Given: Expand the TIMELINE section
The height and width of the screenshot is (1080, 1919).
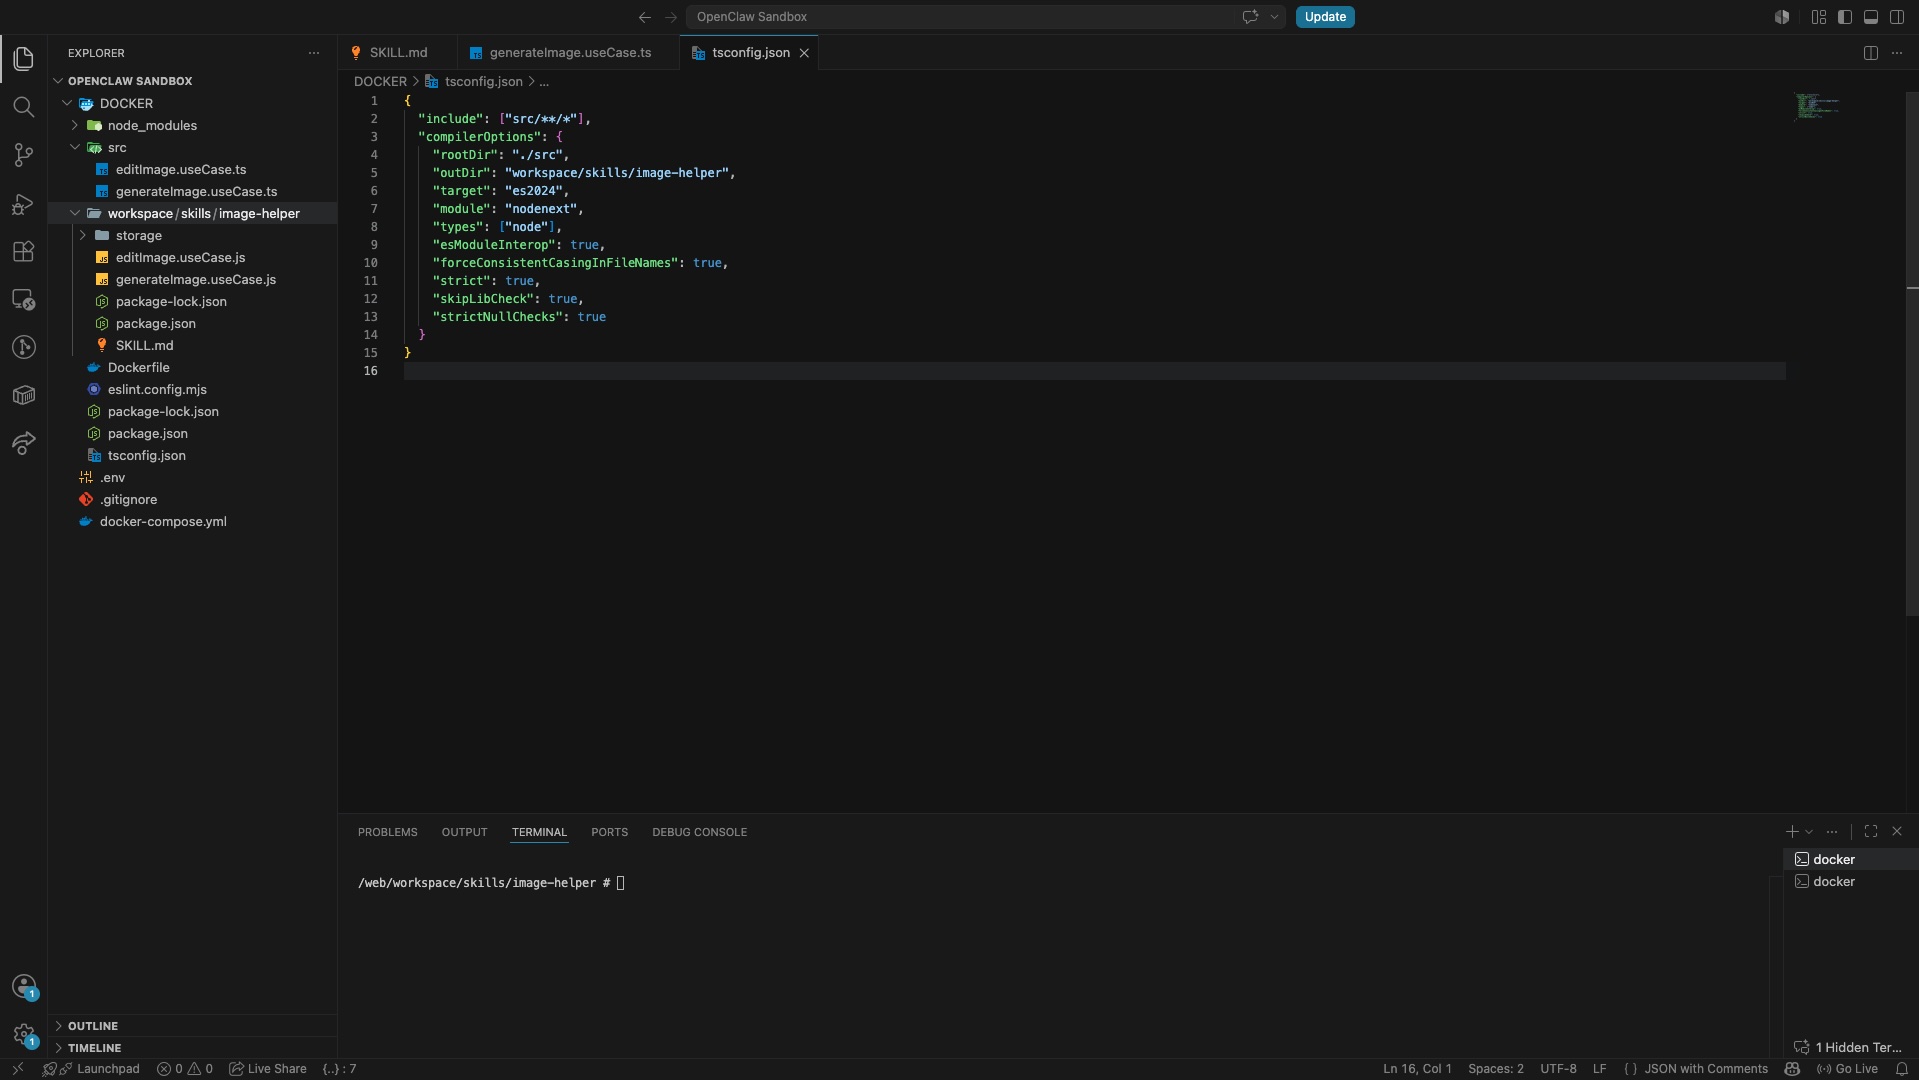Looking at the screenshot, I should 94,1048.
